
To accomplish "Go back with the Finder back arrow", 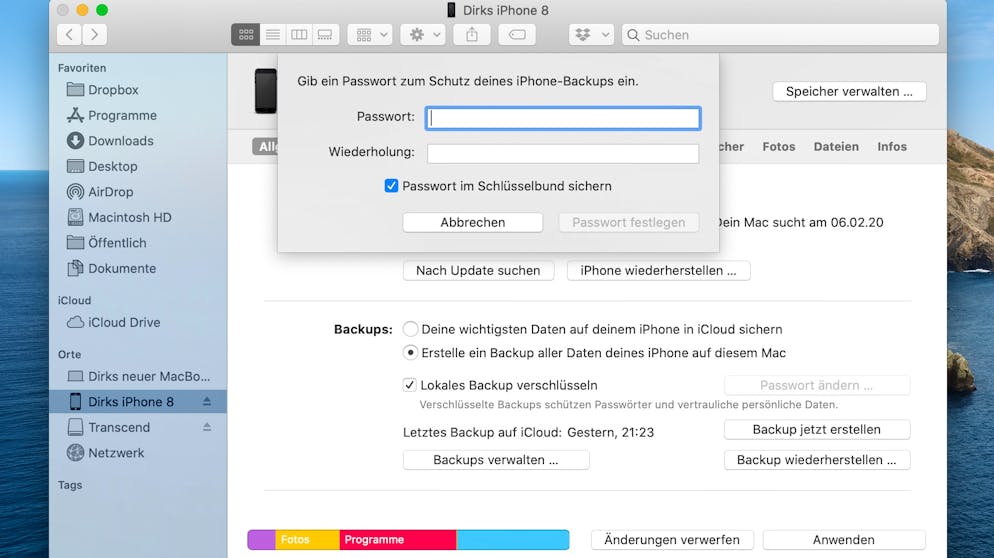I will tap(69, 34).
